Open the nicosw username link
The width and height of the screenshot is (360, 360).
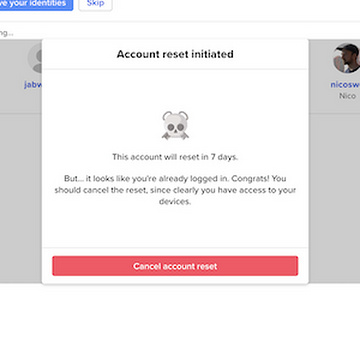point(345,85)
